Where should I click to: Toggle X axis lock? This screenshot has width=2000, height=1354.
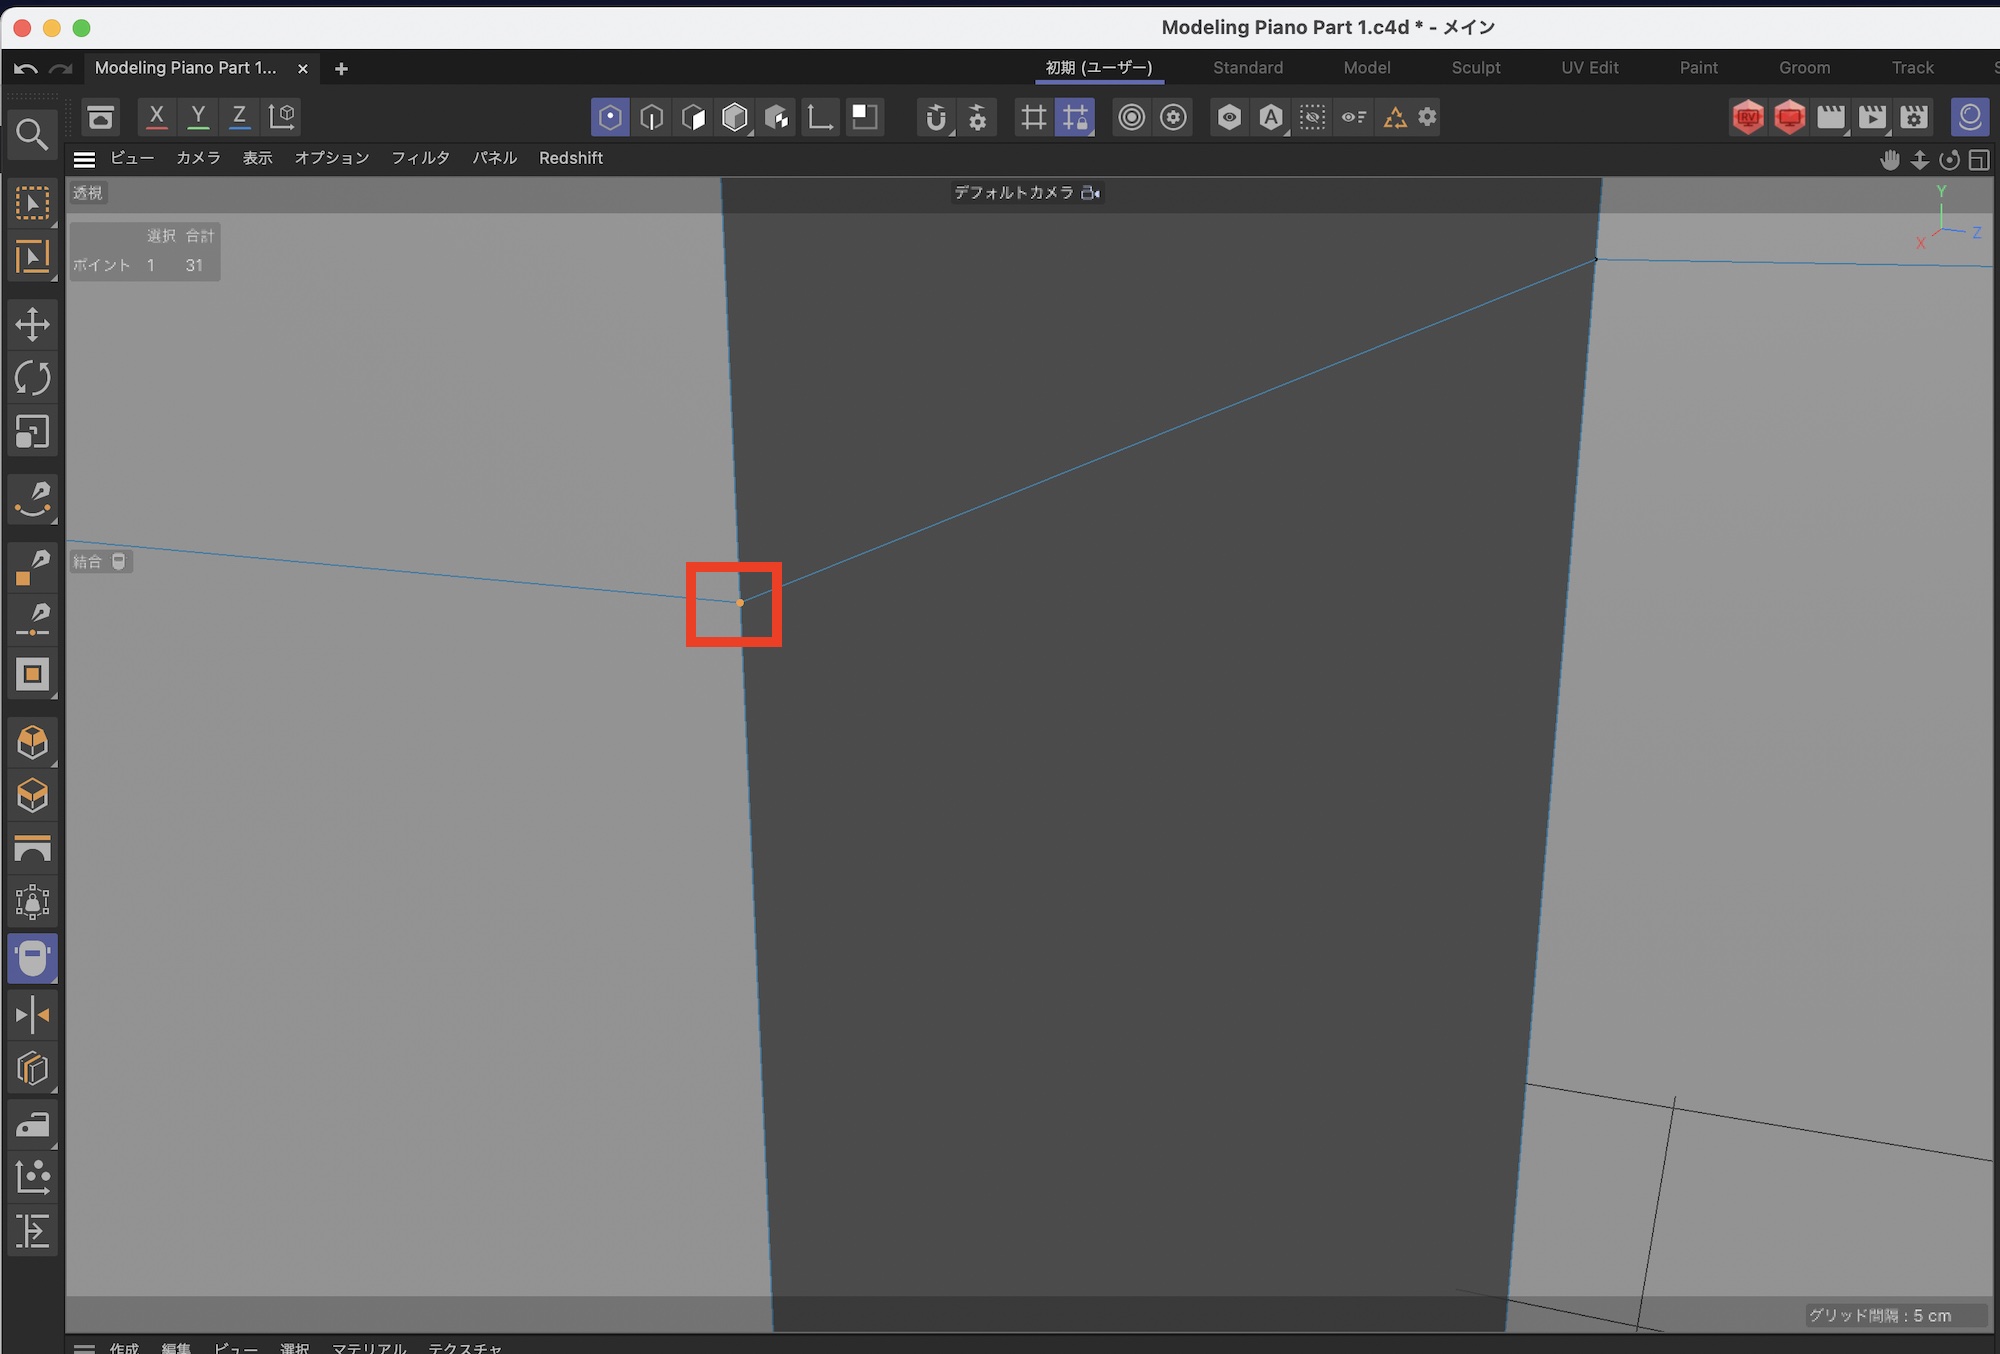pyautogui.click(x=156, y=116)
